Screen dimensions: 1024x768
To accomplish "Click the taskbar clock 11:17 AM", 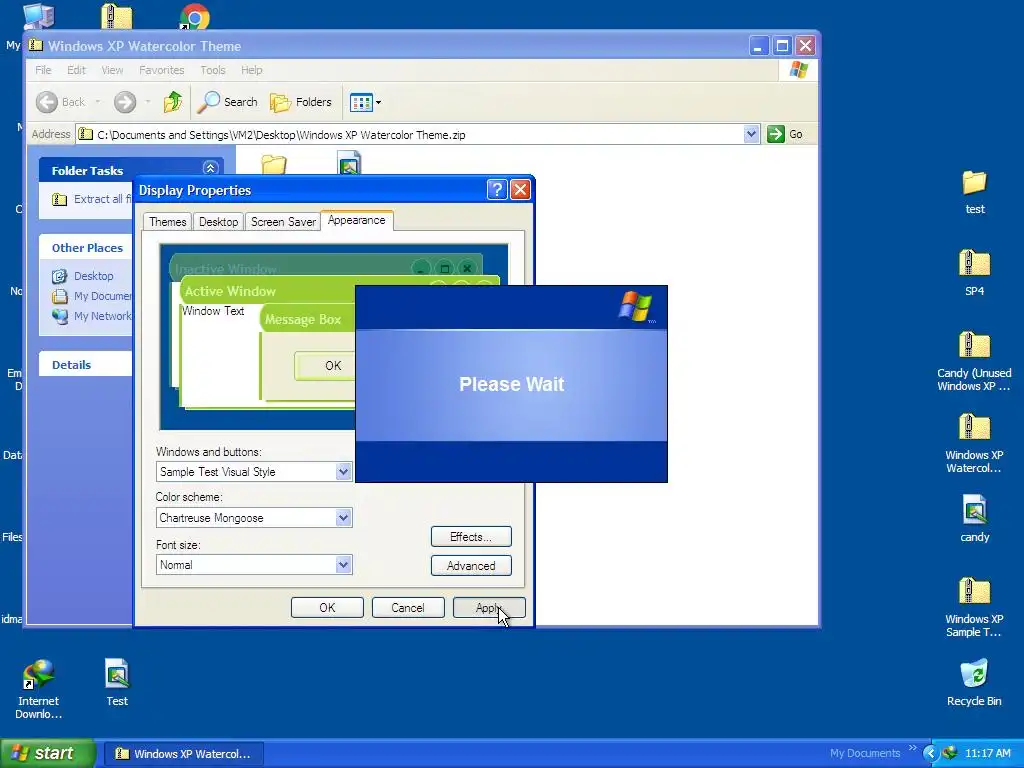I will click(987, 753).
